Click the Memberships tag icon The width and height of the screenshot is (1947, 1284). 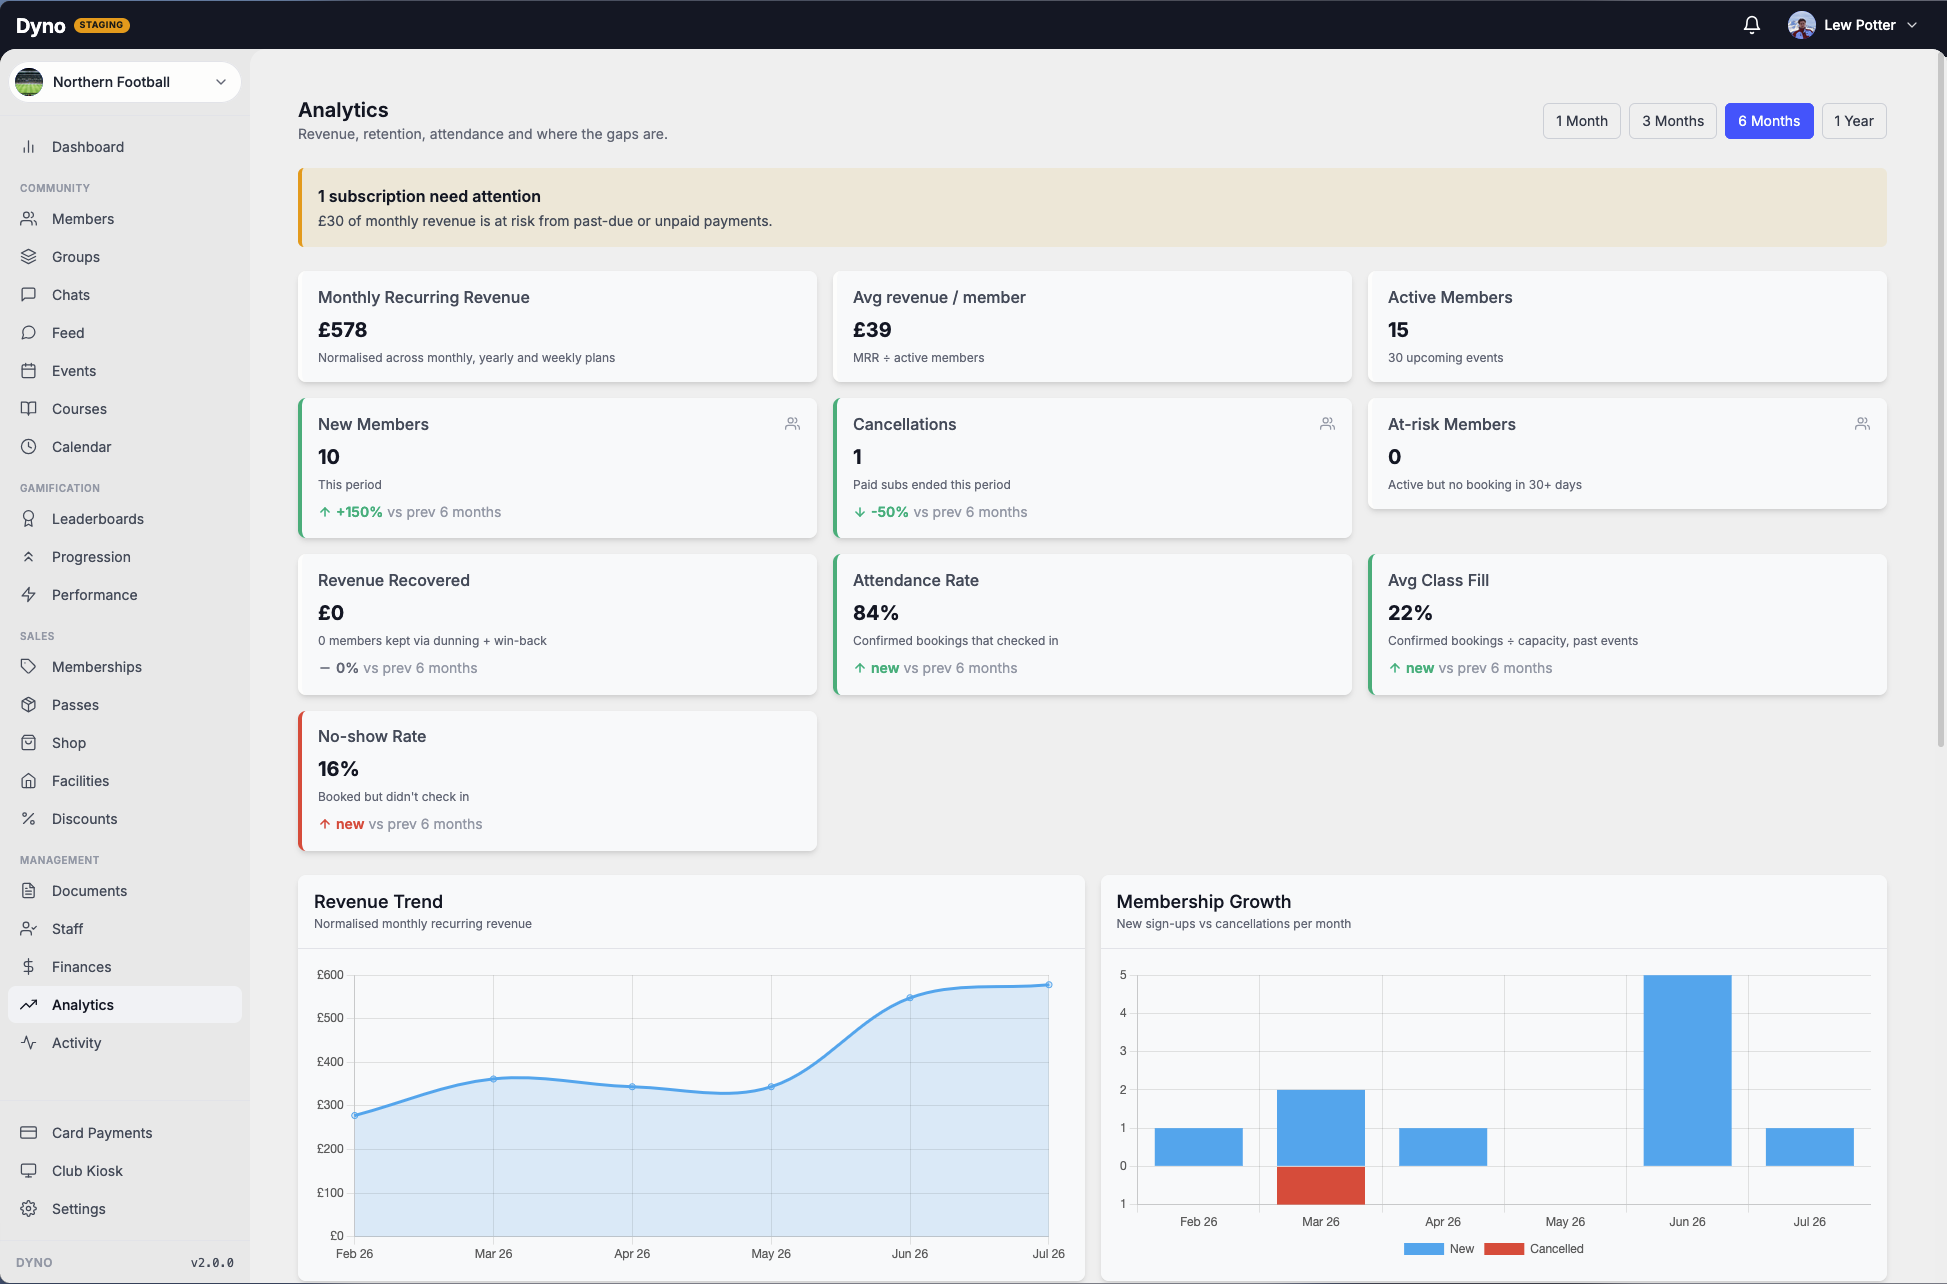click(x=29, y=667)
